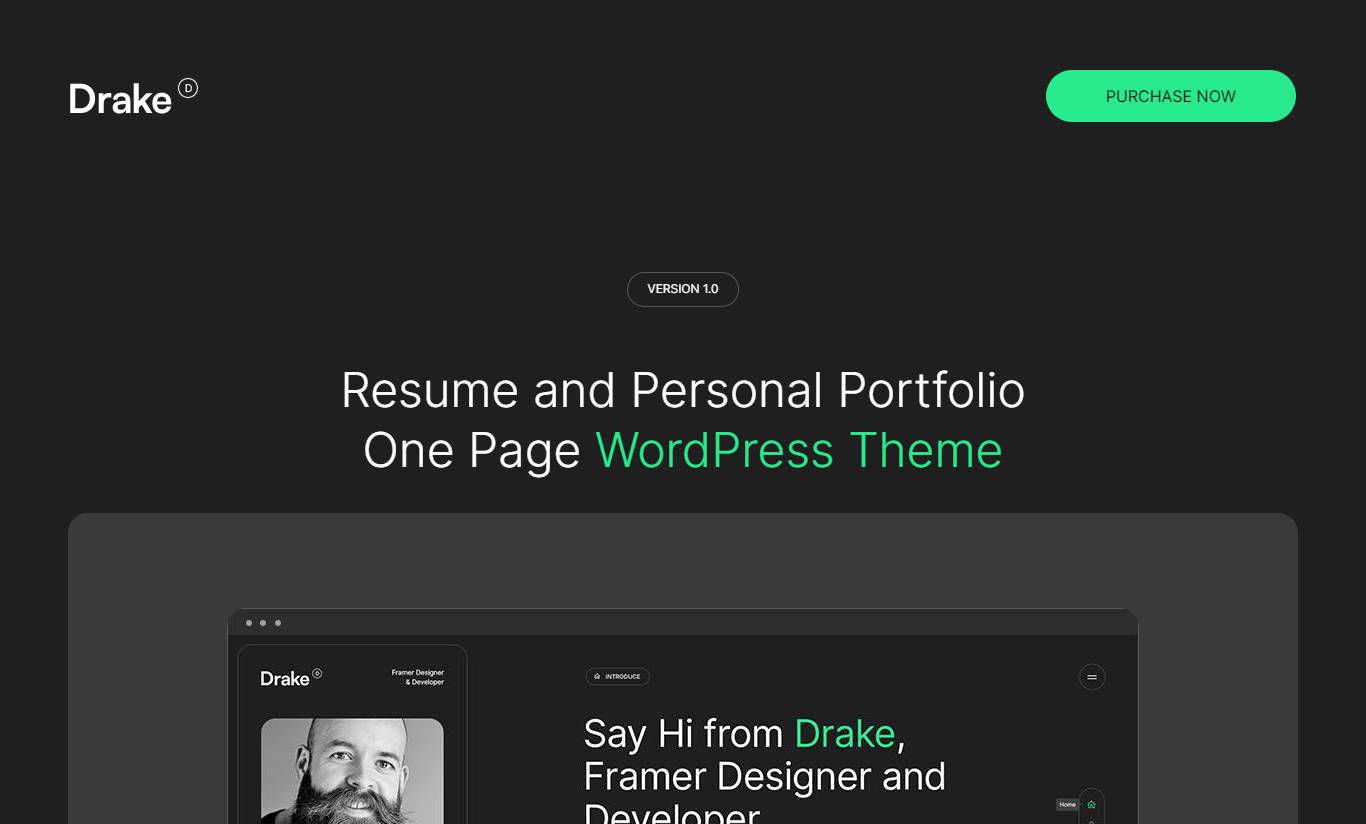
Task: Click the PURCHASE NOW button
Action: coord(1170,96)
